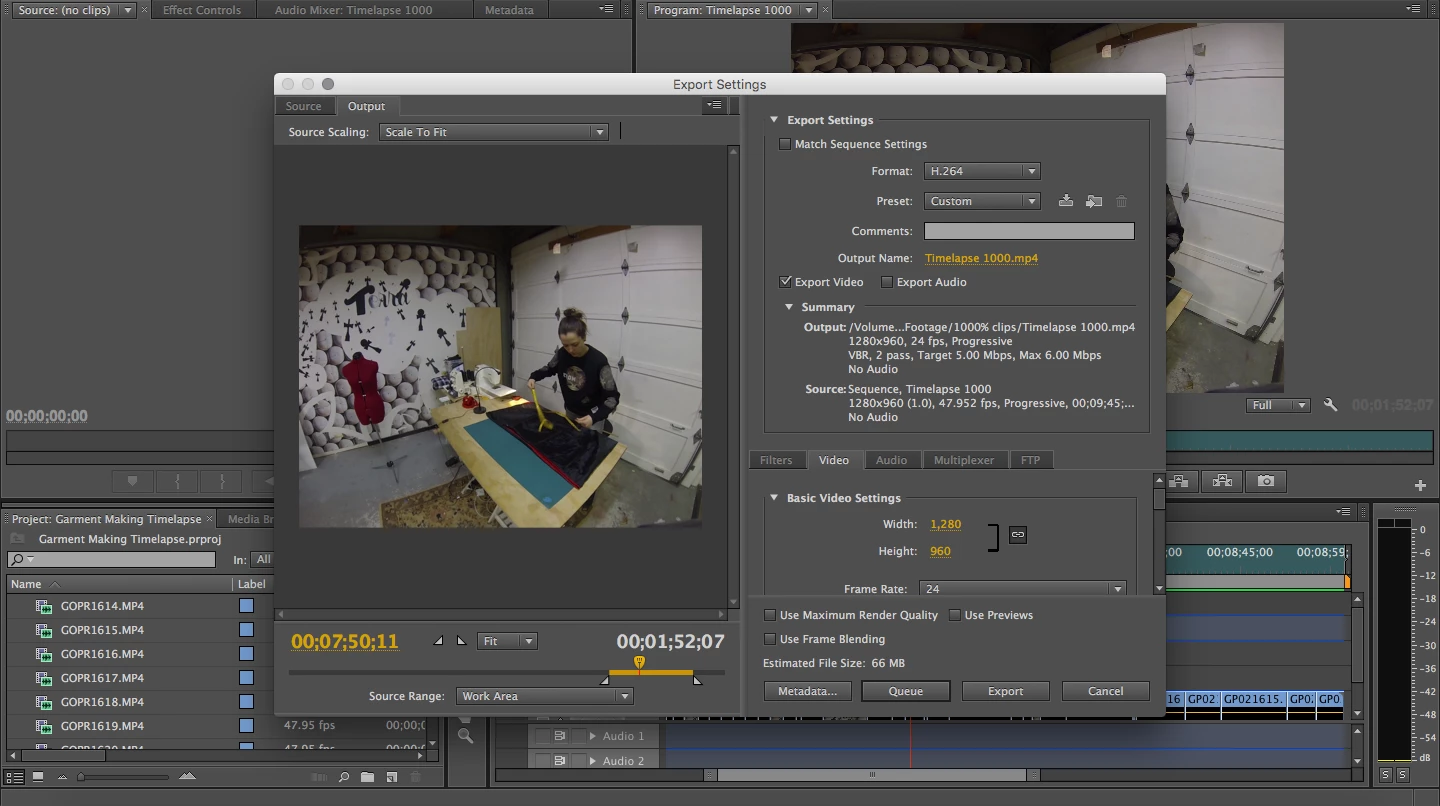Enable Use Maximum Render Quality
The image size is (1440, 806).
[x=770, y=615]
